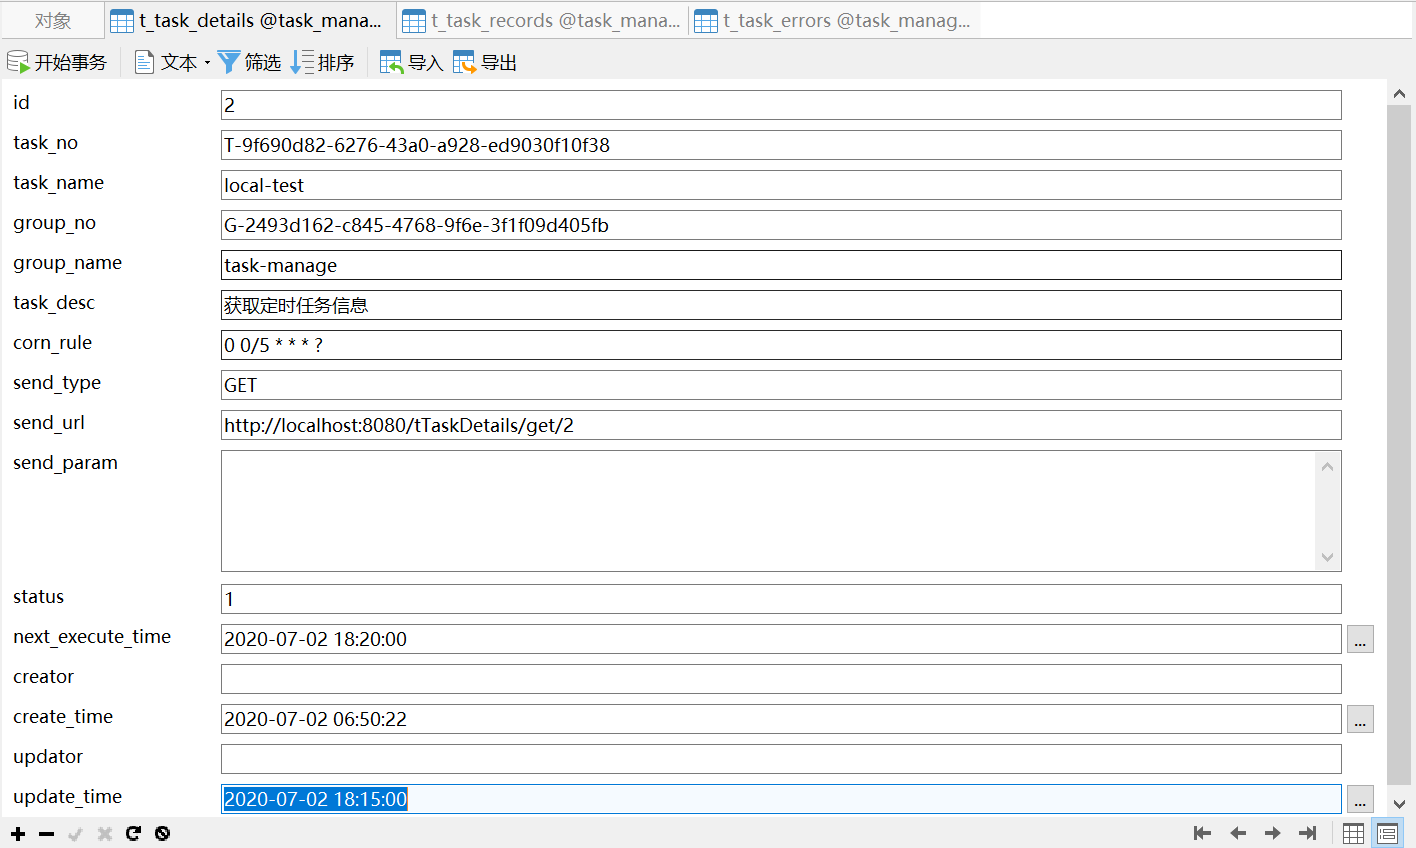Click the task_desc field
Viewport: 1416px width, 848px height.
tap(781, 305)
